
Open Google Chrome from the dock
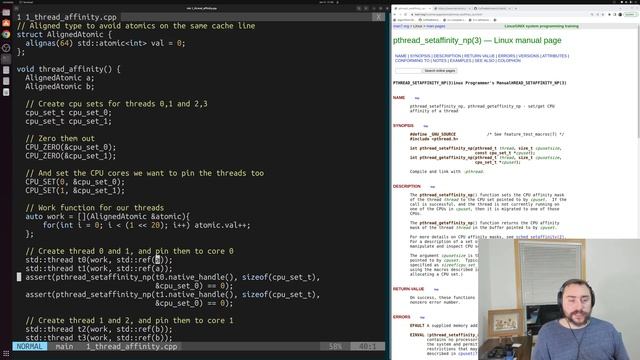point(6,35)
